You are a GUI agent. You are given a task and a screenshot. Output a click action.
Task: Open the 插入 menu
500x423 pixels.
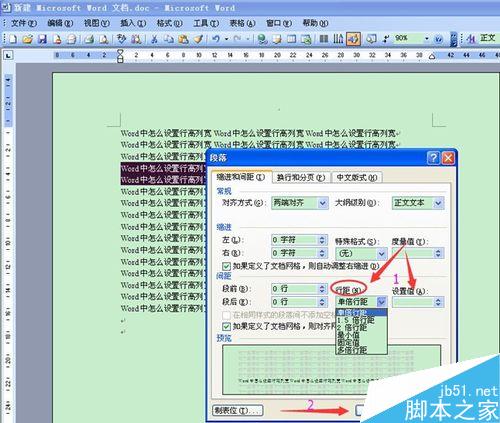[x=133, y=23]
